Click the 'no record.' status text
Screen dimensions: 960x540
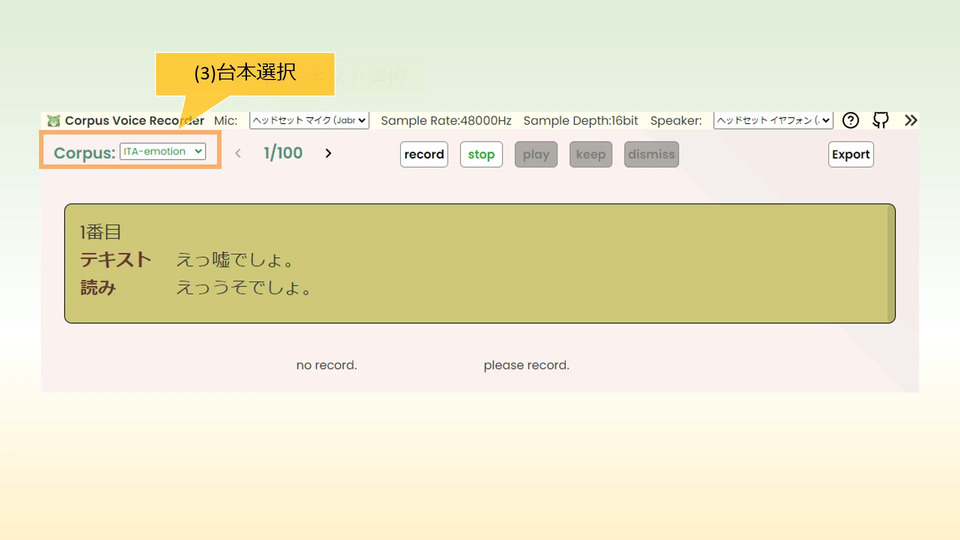click(x=326, y=365)
